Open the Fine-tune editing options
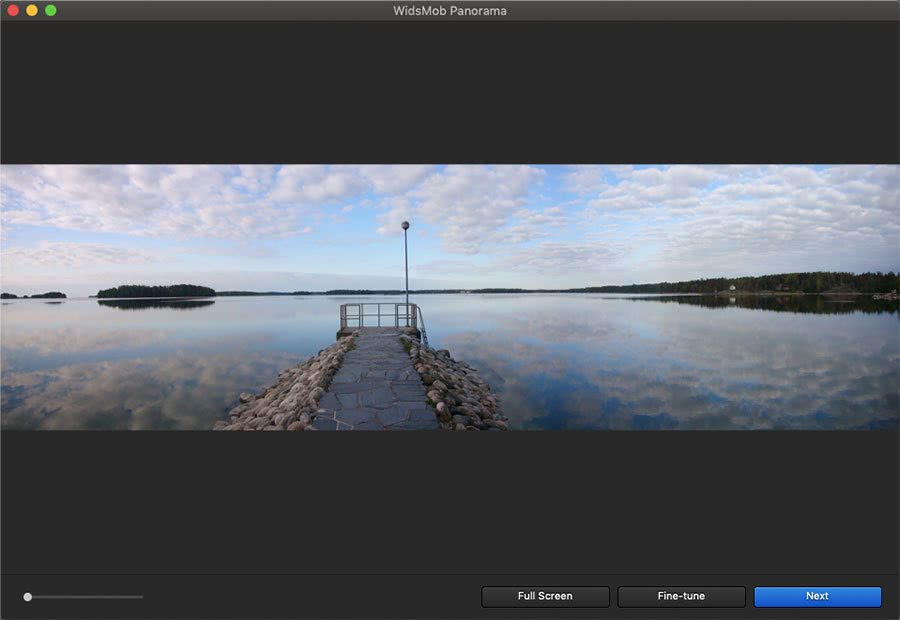900x620 pixels. tap(681, 596)
